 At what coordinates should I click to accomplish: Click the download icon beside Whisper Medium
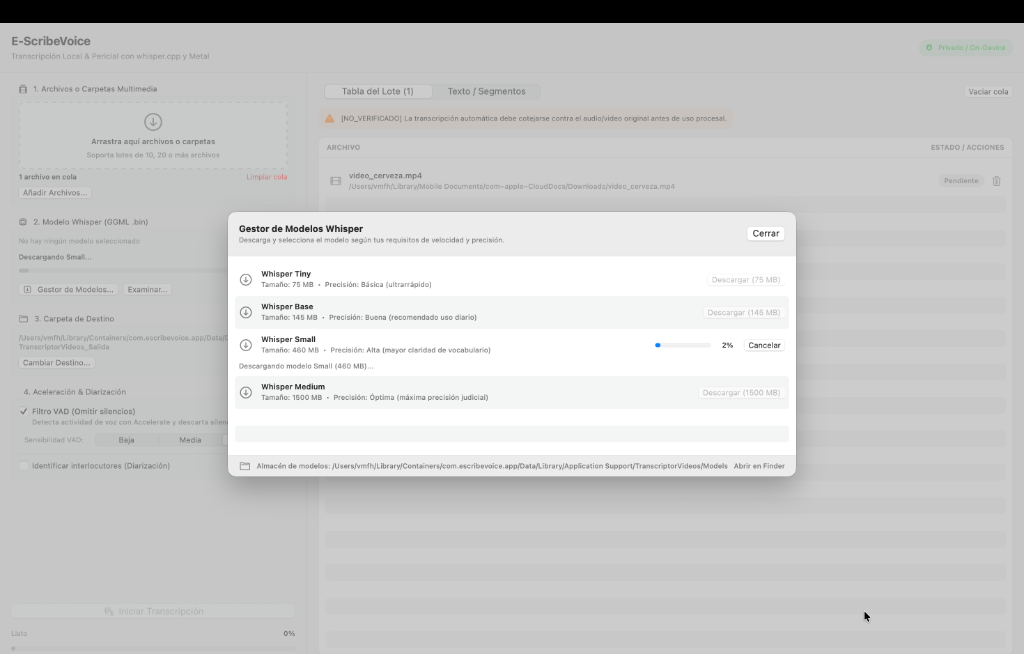pos(246,393)
